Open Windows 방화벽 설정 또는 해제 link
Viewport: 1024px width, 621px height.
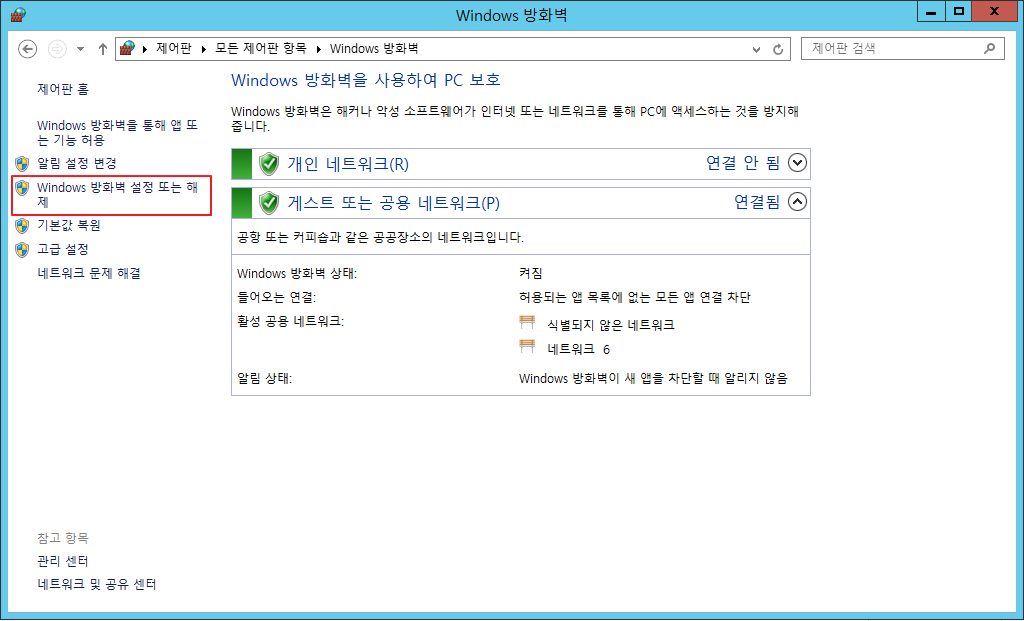tap(118, 195)
